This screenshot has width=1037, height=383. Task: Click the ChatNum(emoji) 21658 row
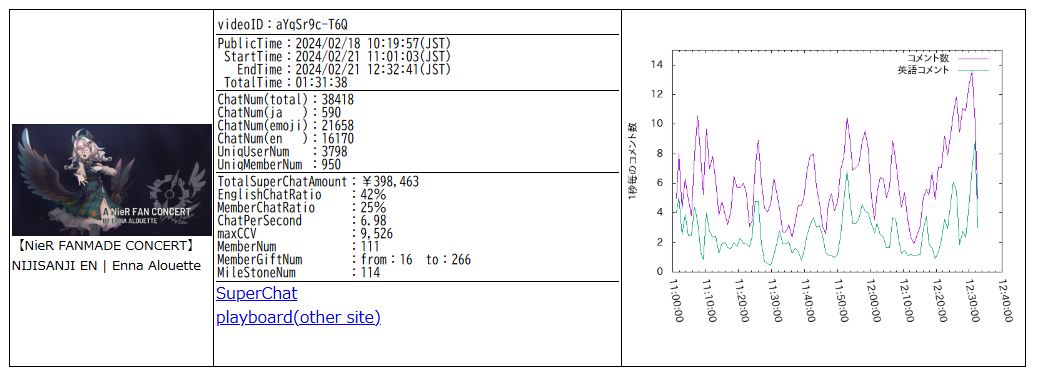(285, 126)
